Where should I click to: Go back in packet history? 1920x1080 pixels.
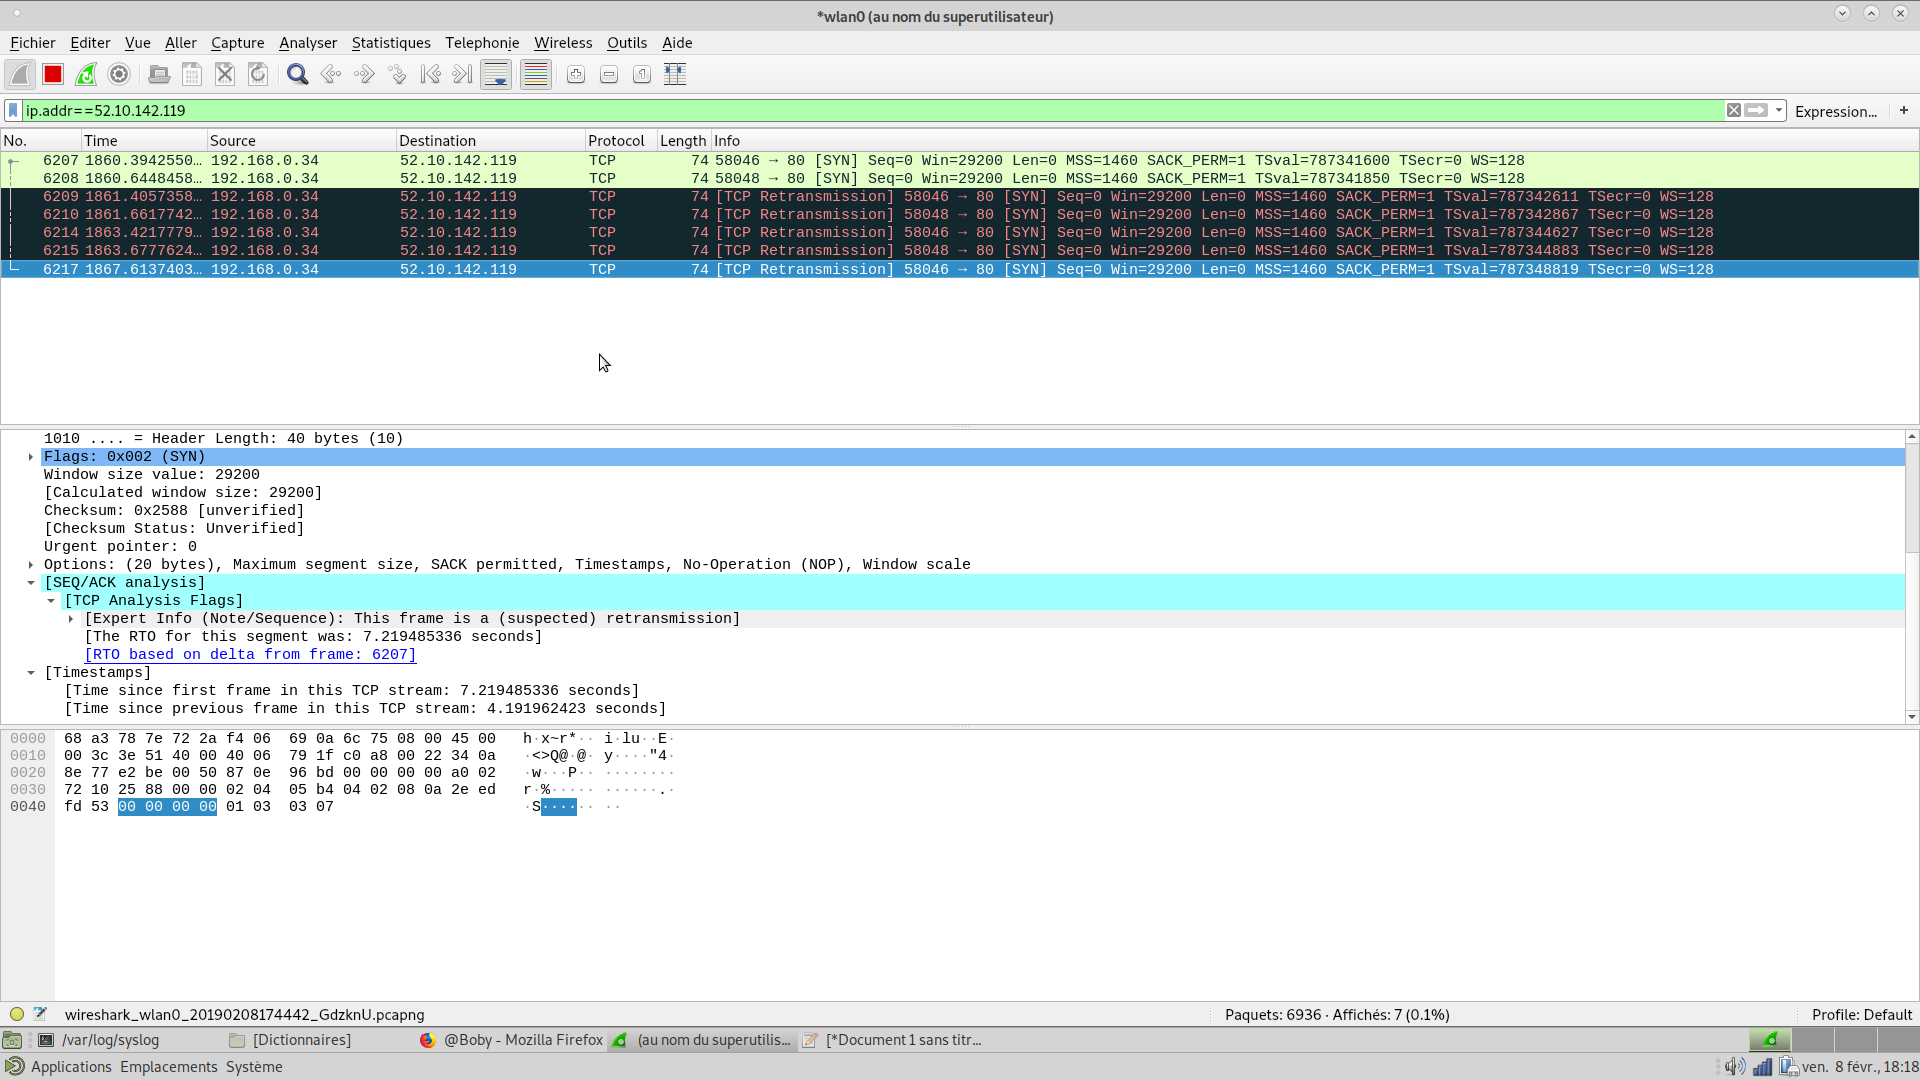331,74
